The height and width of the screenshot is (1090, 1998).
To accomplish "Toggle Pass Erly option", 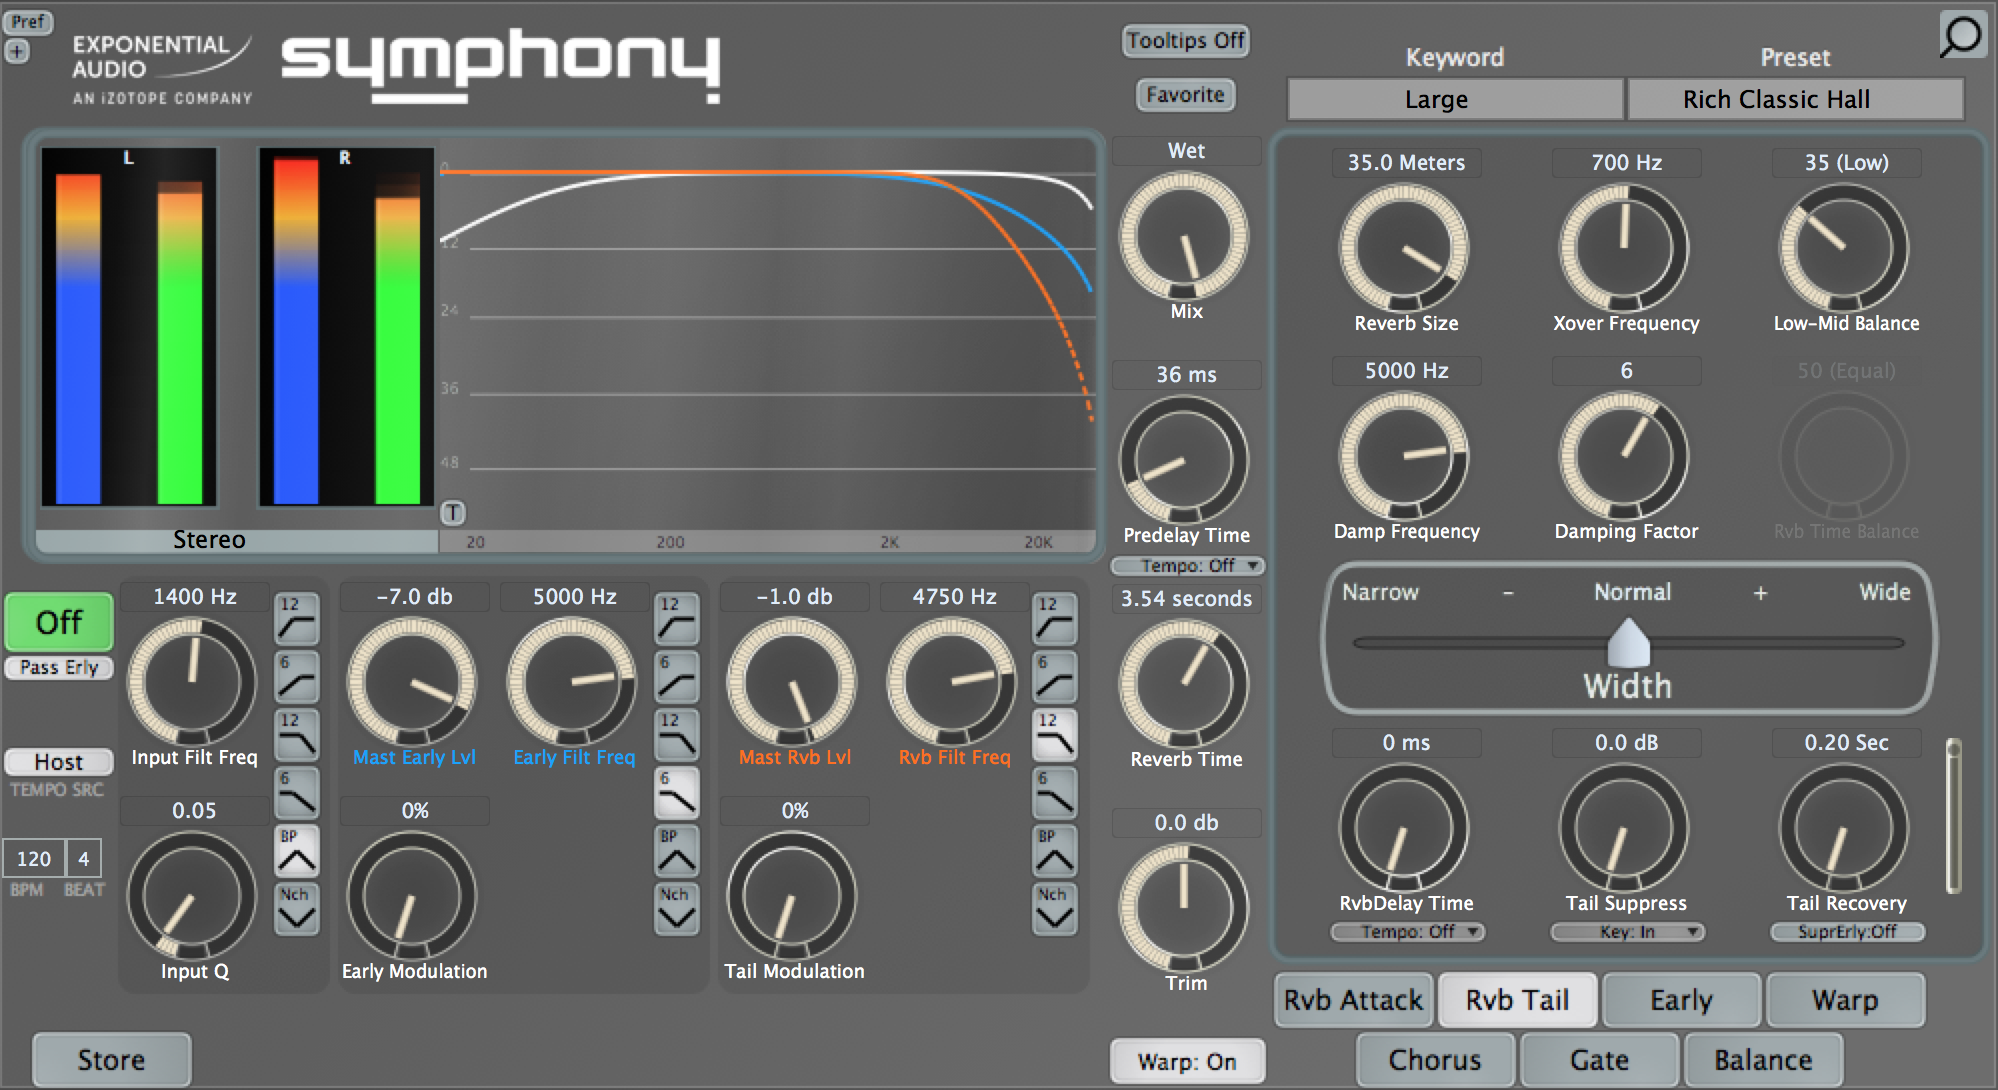I will [x=59, y=667].
